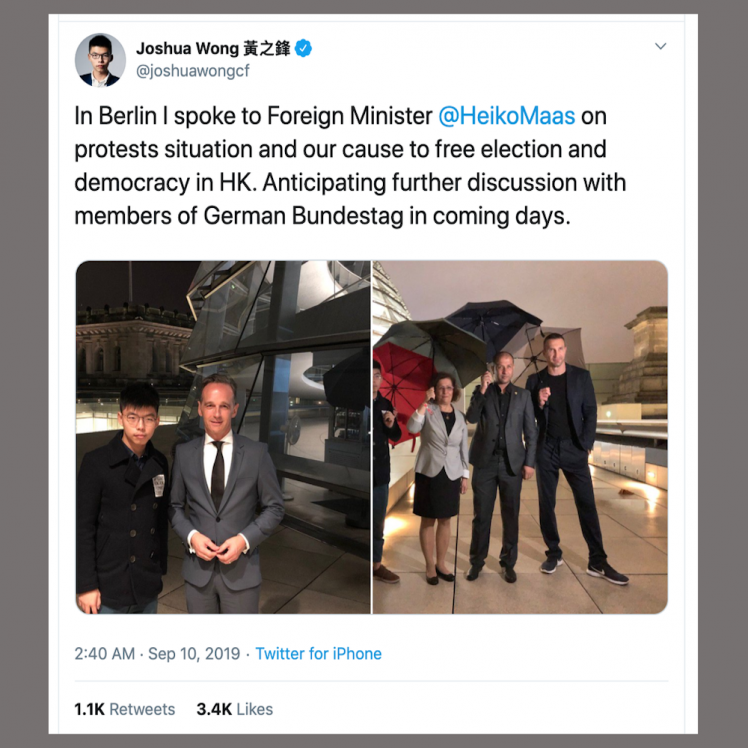Open the 2:40 AM timestamp

[104, 654]
